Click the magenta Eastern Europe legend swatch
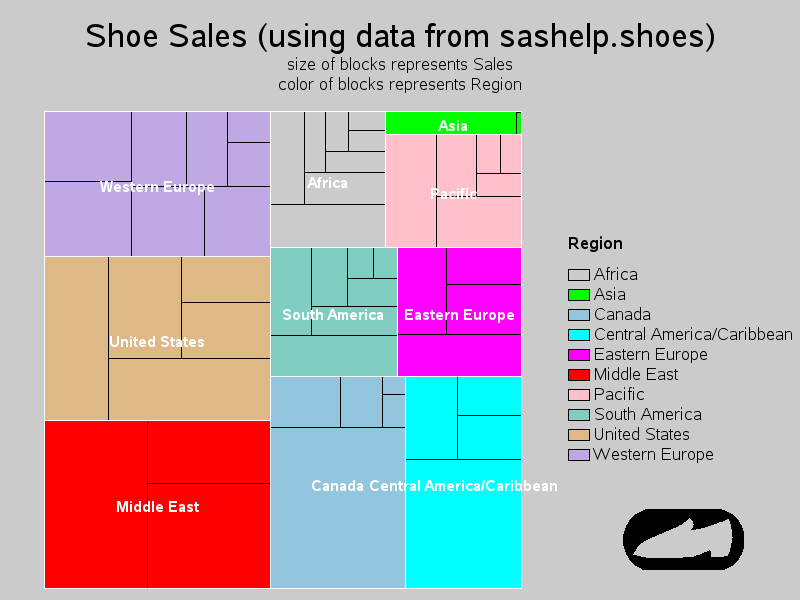 (x=579, y=355)
